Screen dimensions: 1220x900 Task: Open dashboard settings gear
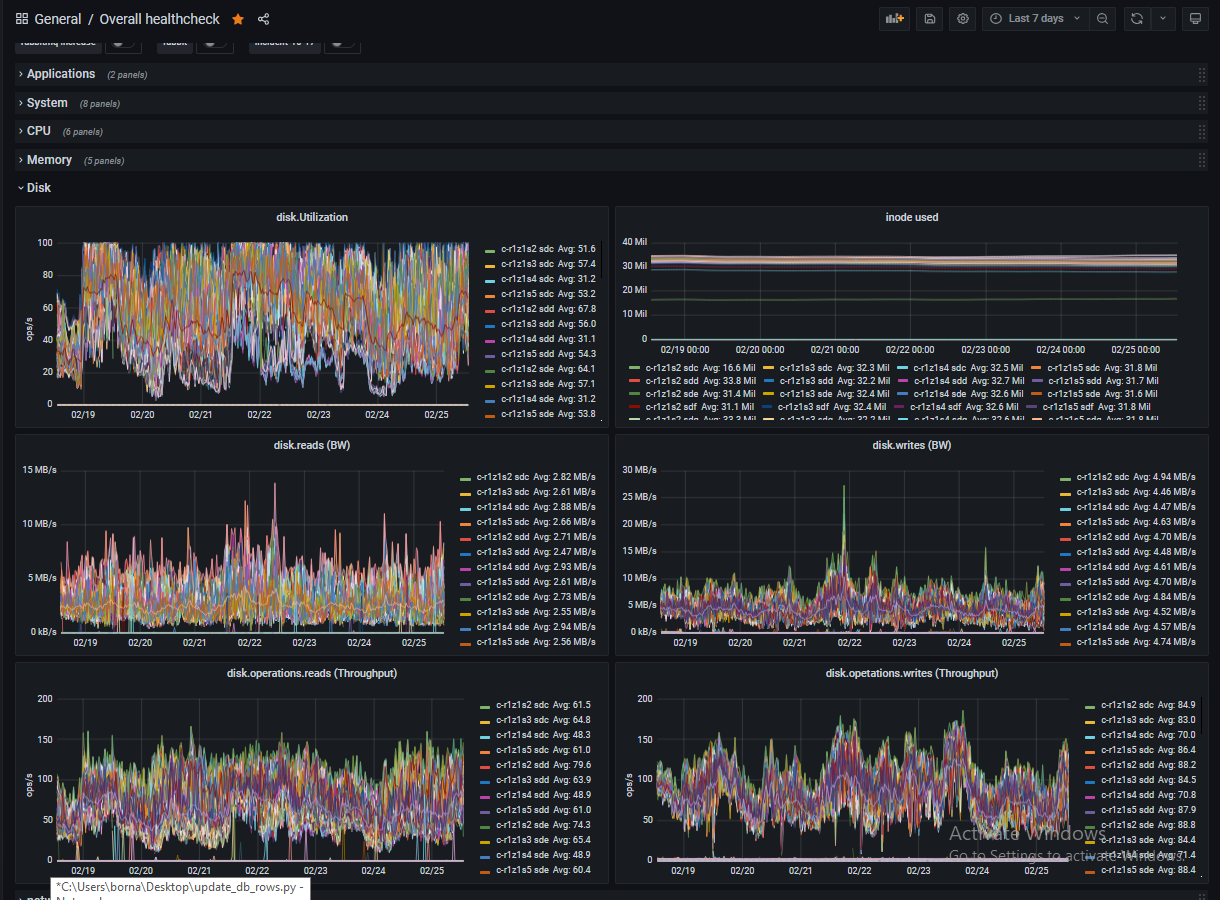[x=963, y=19]
